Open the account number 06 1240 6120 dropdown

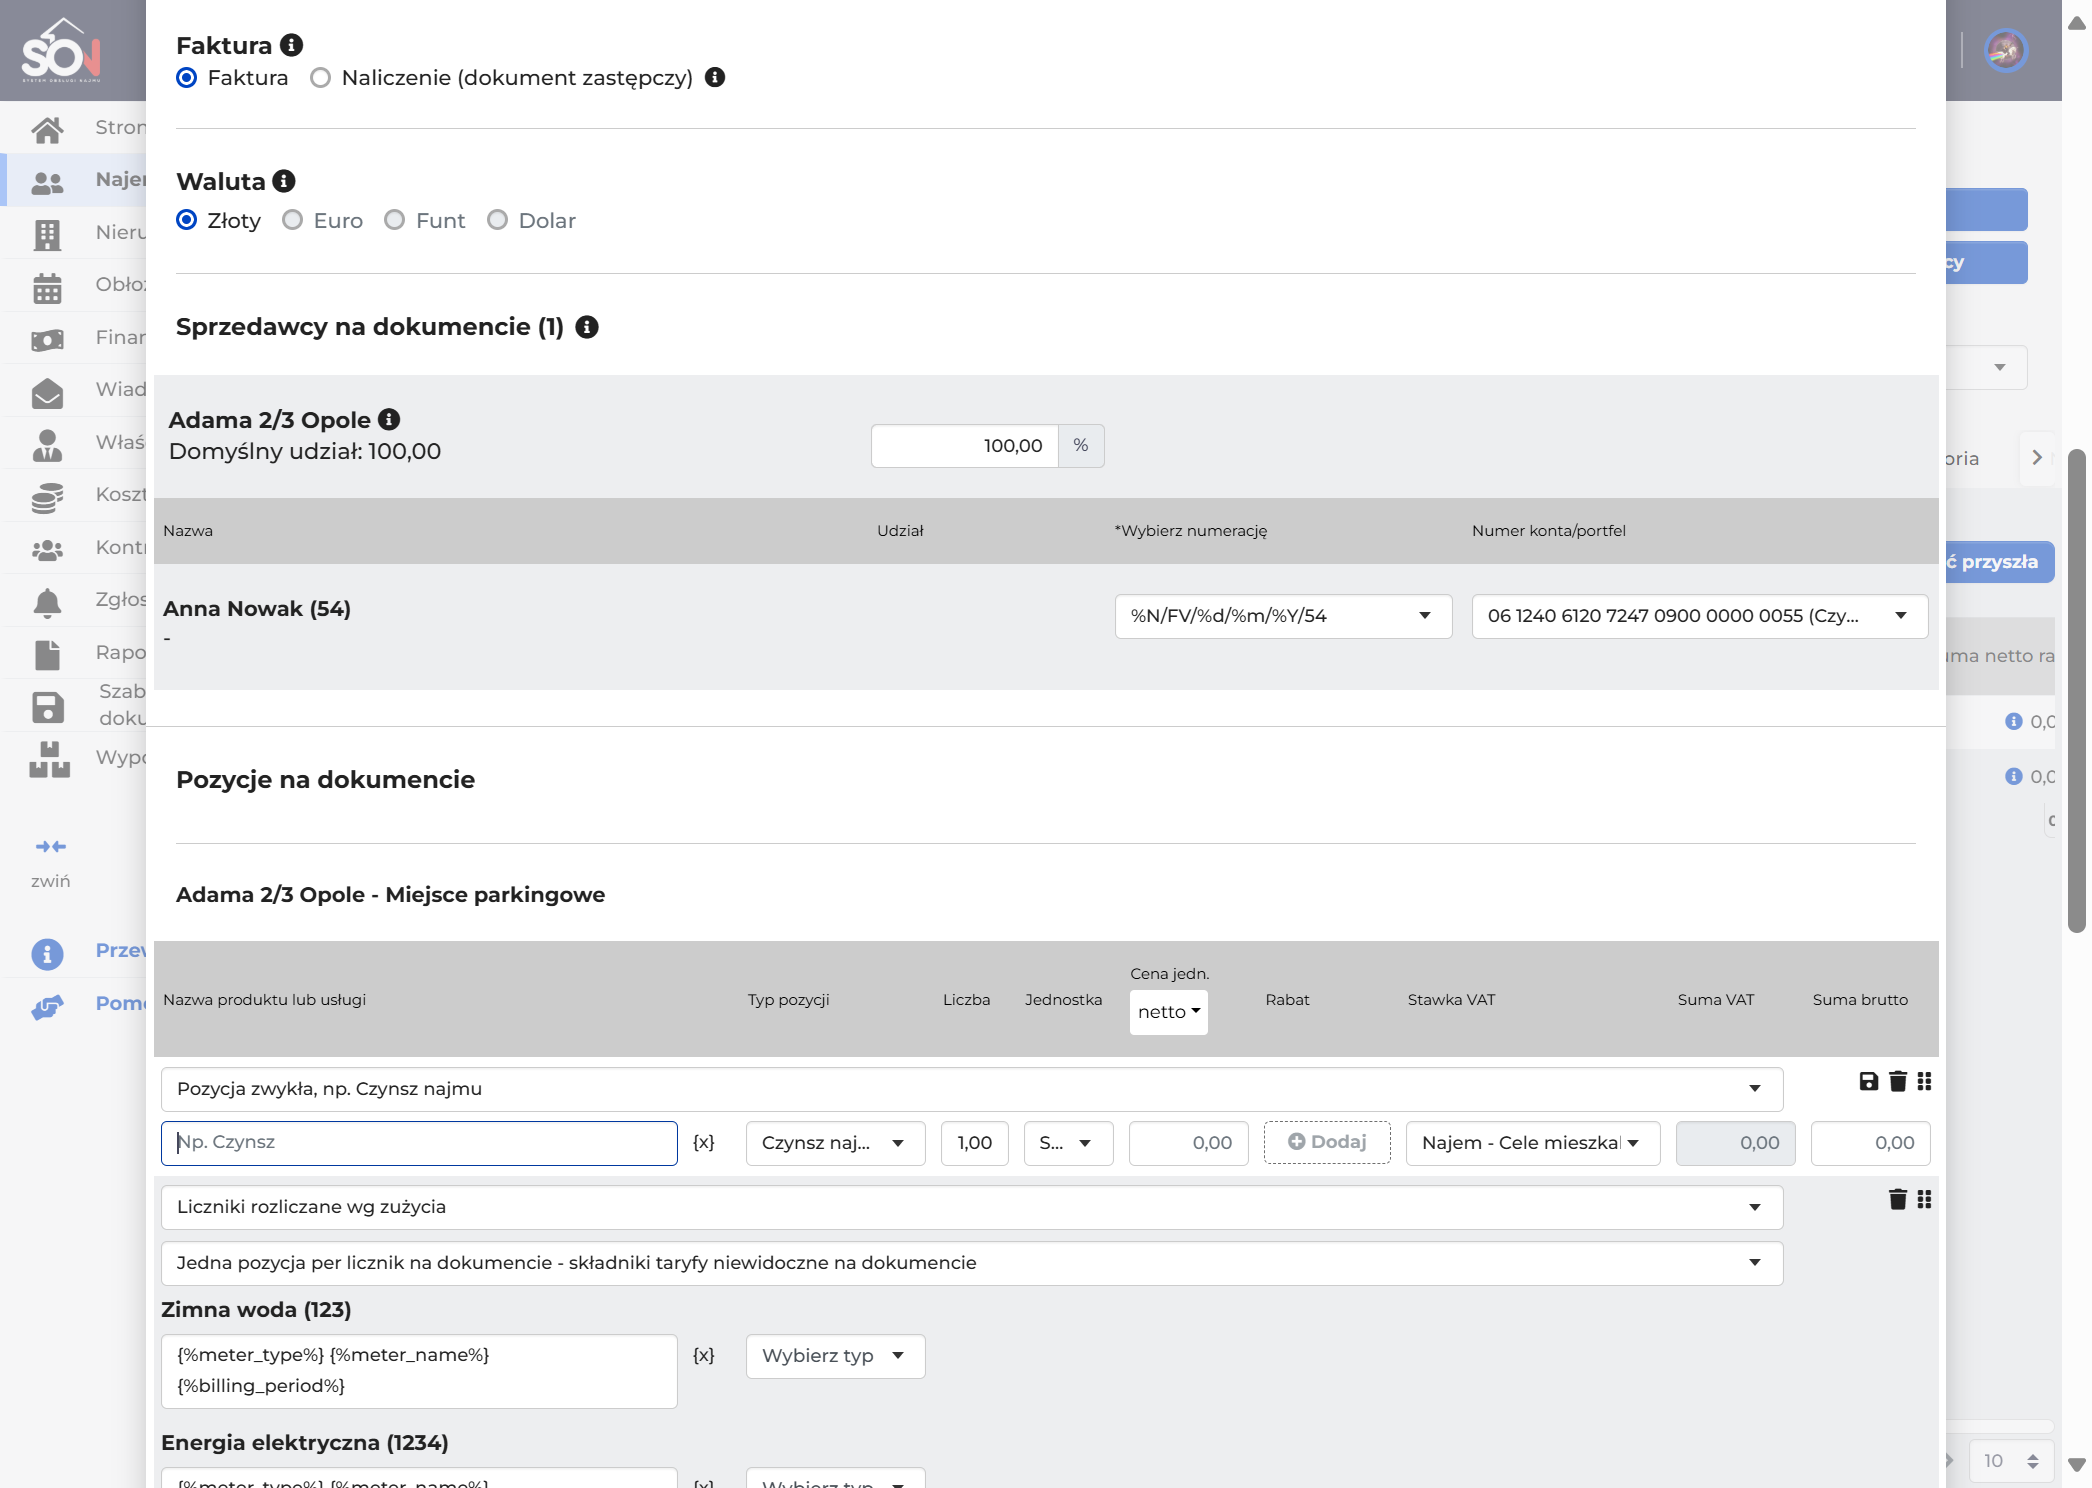(x=1700, y=616)
